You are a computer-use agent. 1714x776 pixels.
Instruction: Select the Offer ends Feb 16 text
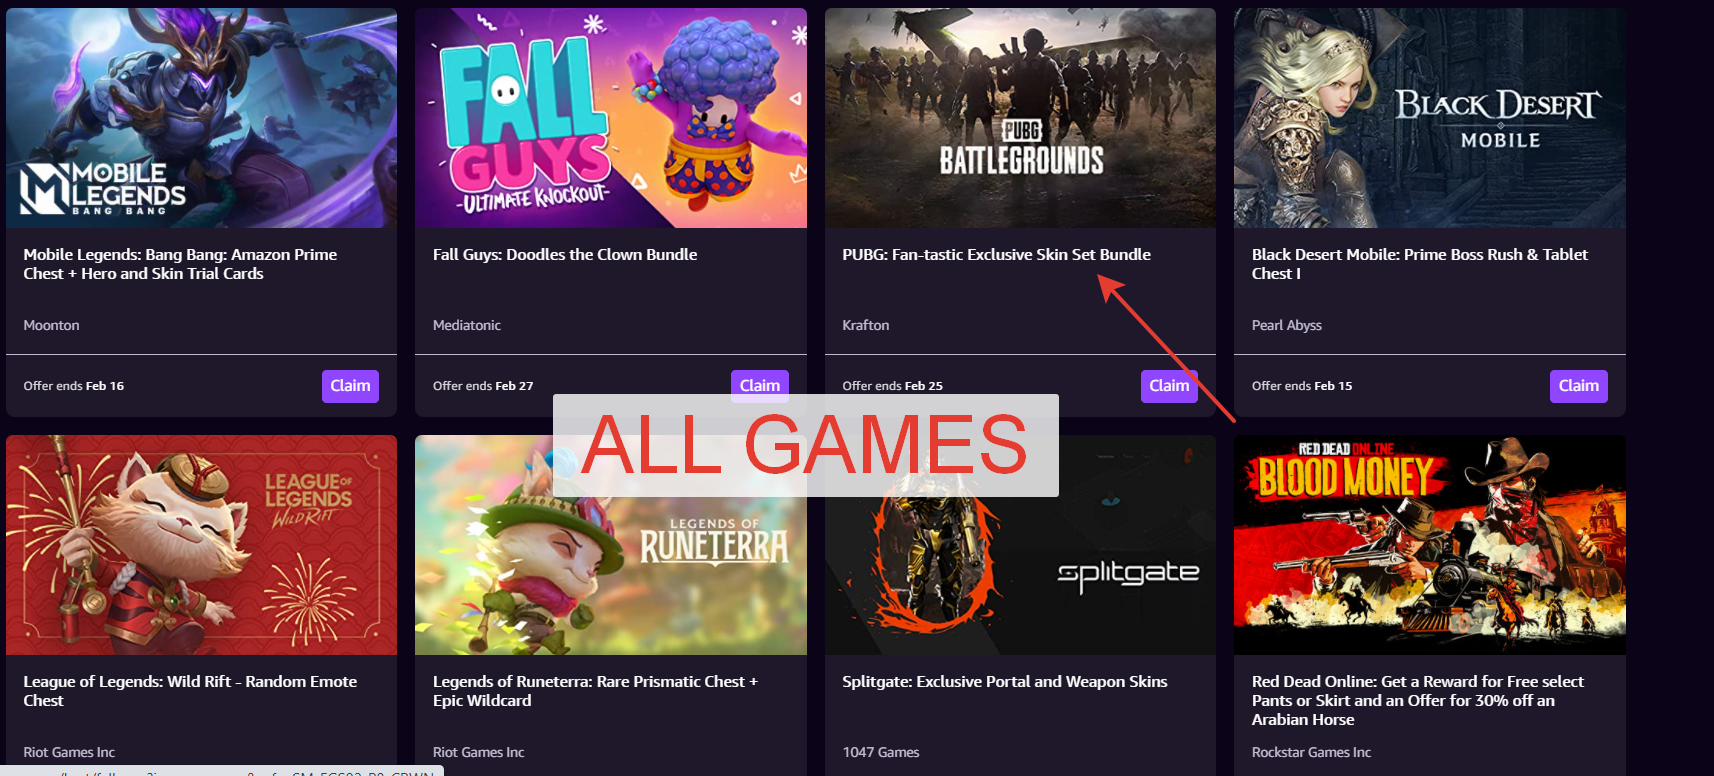tap(74, 386)
